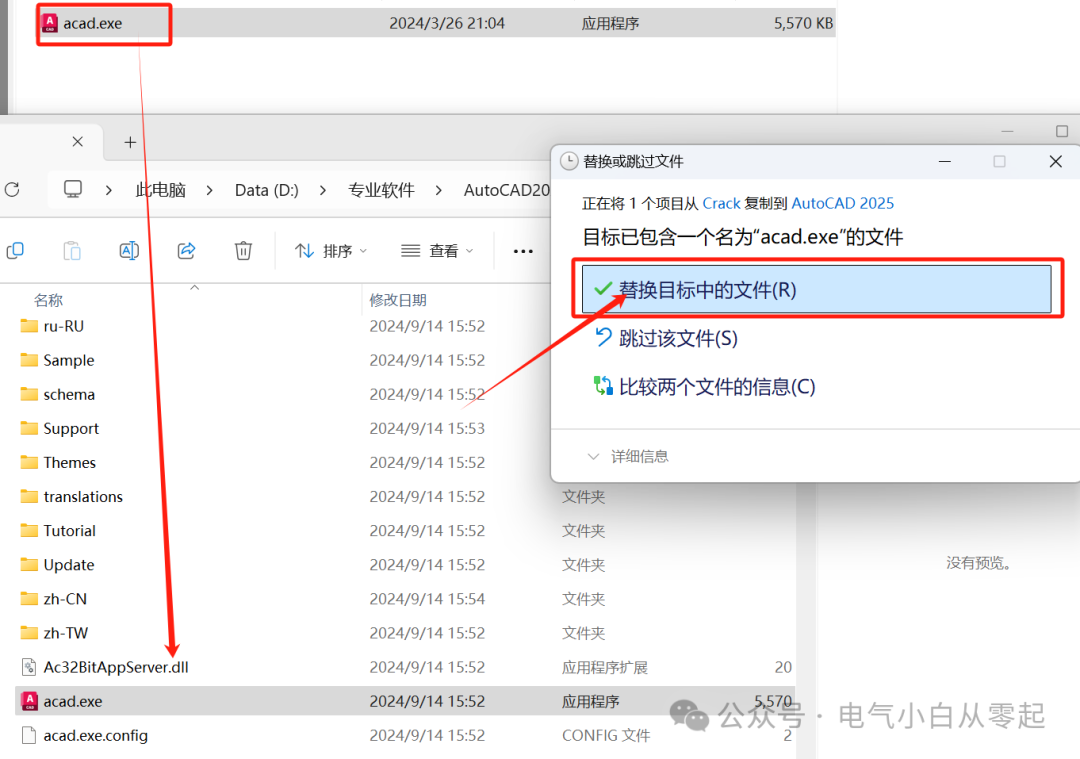Click AutoCAD icon of acad.exe in list

pyautogui.click(x=30, y=701)
